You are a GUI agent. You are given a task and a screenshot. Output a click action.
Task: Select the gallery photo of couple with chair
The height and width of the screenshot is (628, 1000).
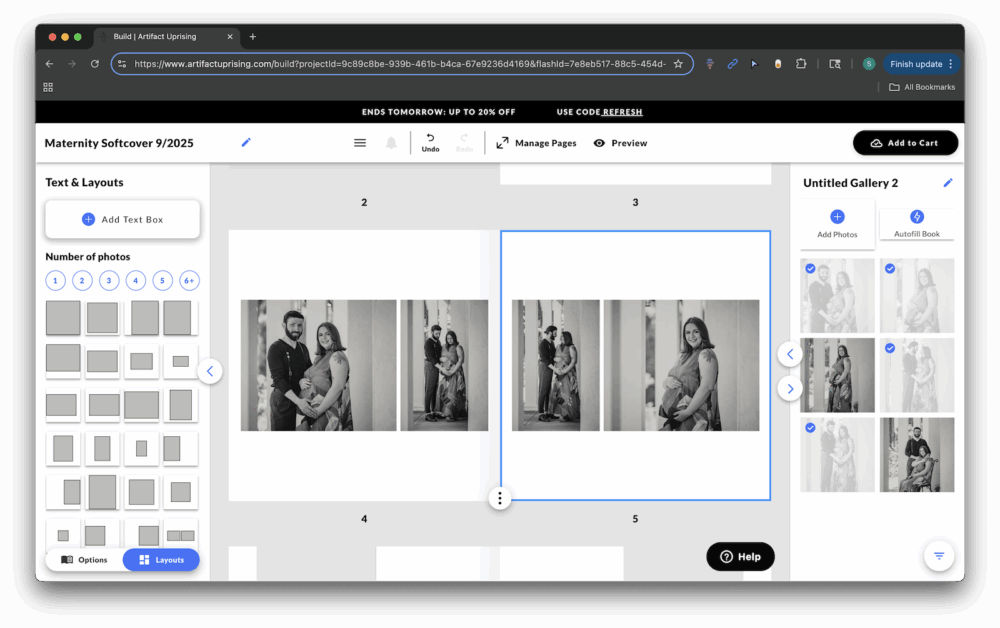coord(917,455)
